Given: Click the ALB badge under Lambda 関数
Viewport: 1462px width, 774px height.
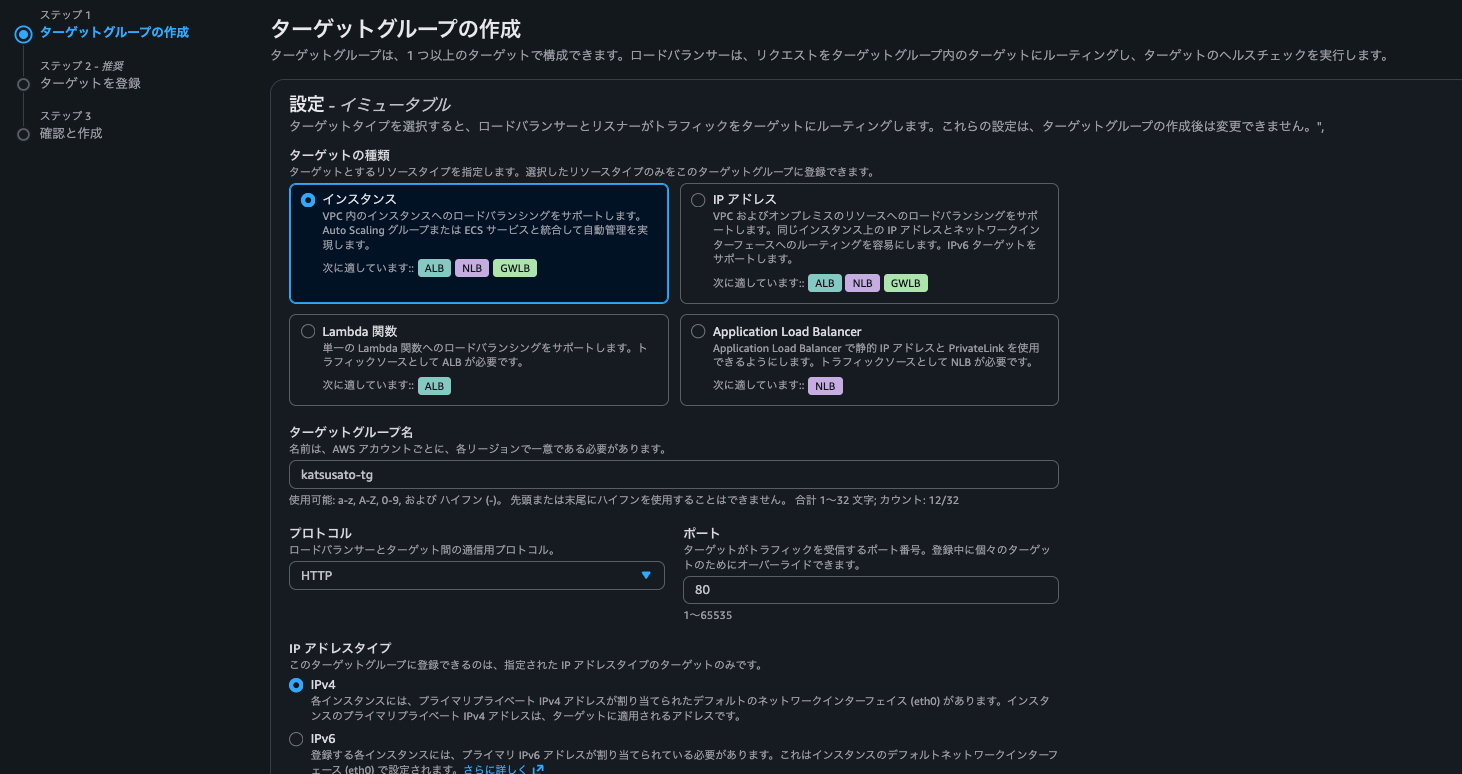Looking at the screenshot, I should coord(434,385).
